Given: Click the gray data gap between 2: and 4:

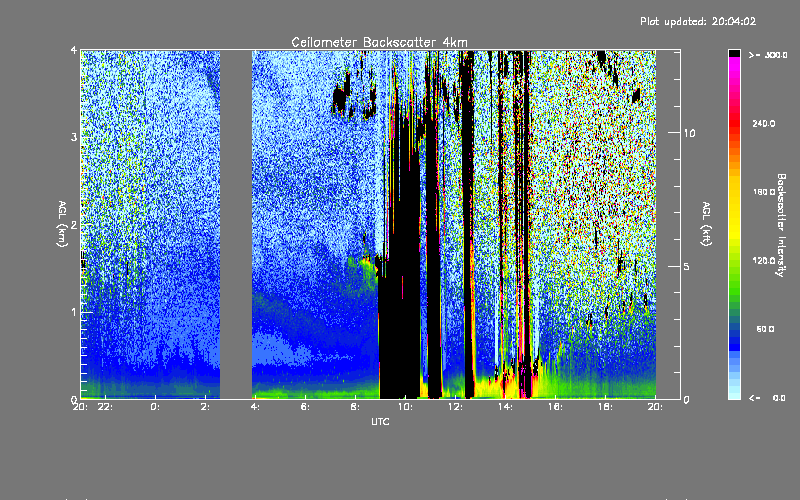Looking at the screenshot, I should 236,224.
